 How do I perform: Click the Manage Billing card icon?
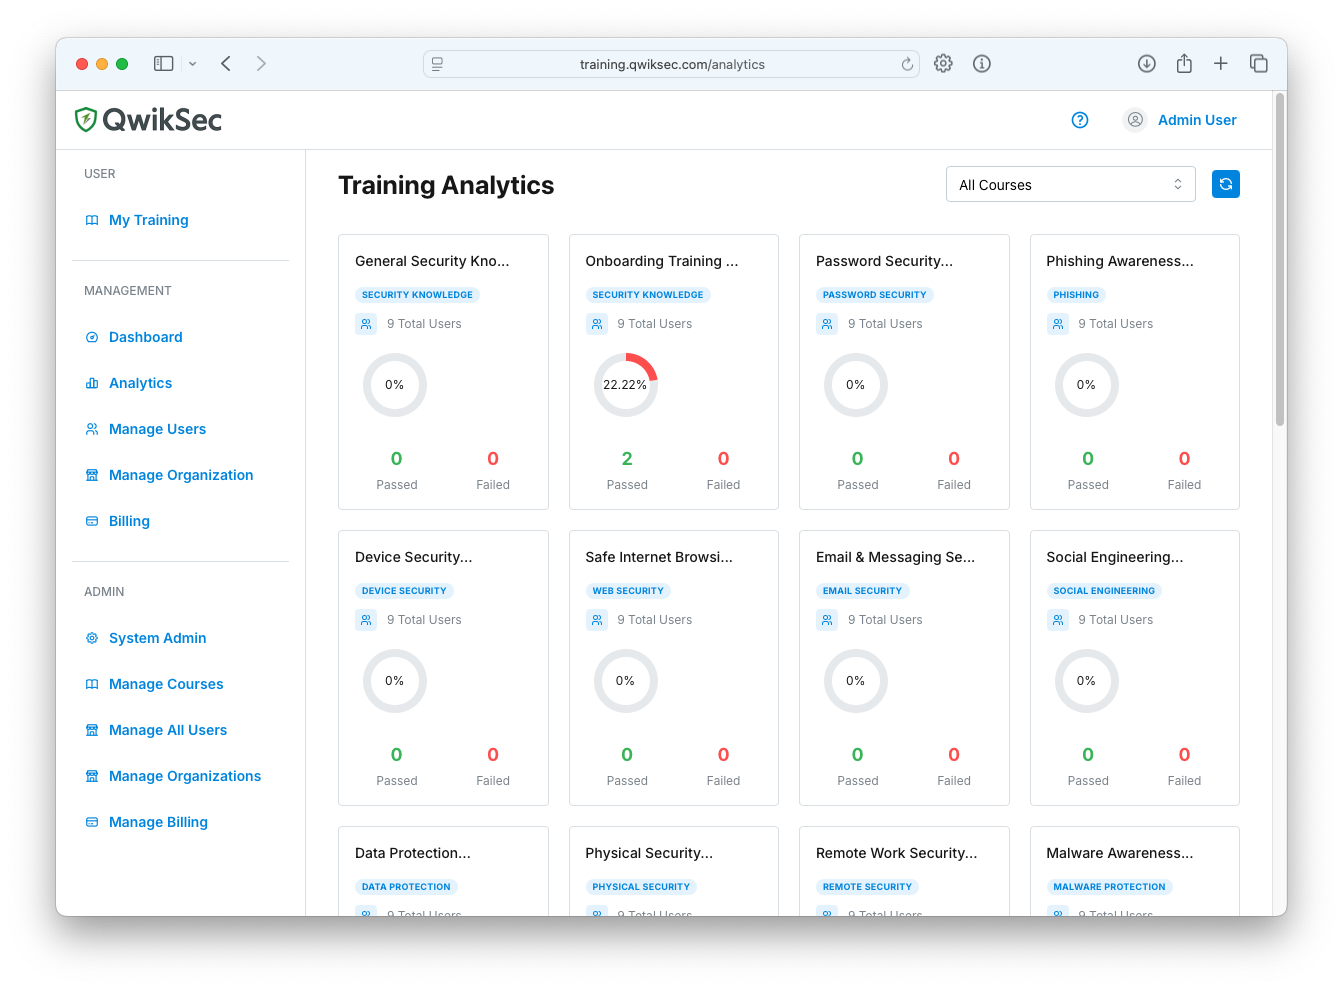(x=92, y=822)
